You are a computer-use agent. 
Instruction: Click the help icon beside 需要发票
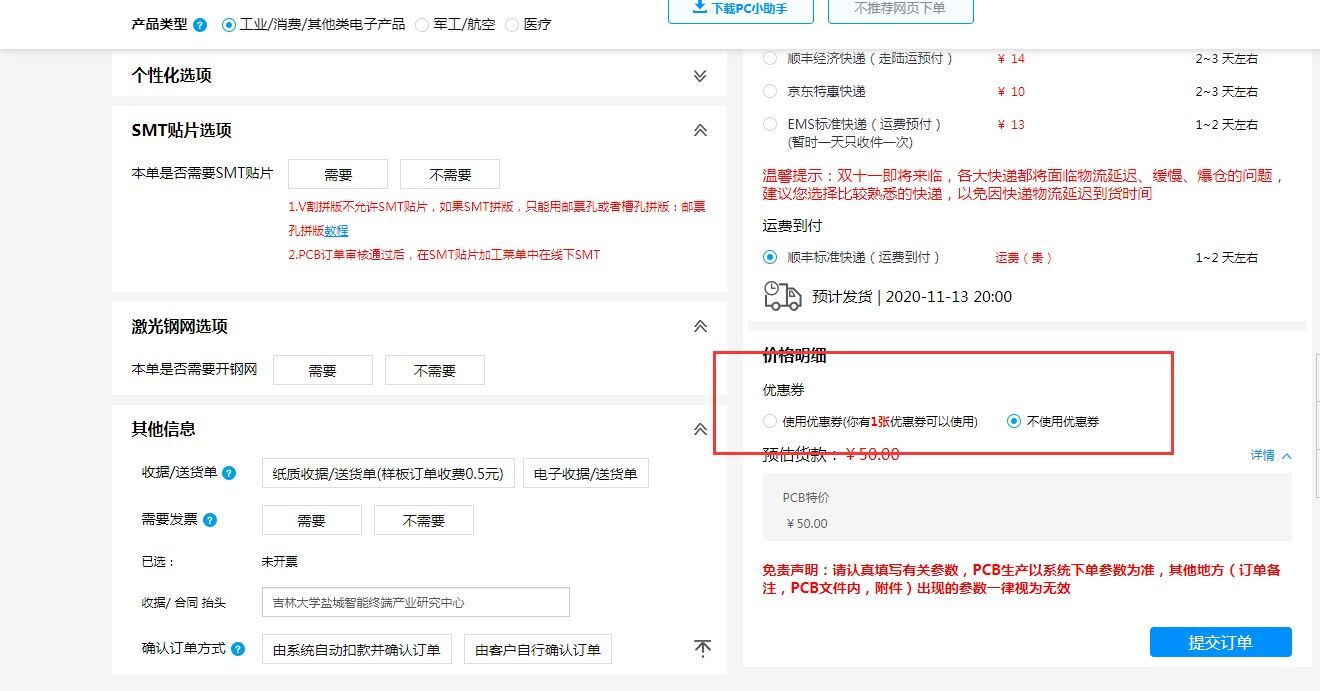click(210, 520)
